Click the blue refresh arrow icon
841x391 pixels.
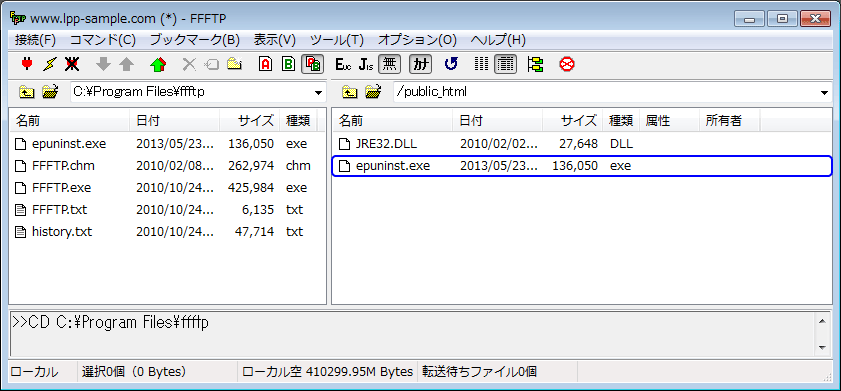(451, 65)
